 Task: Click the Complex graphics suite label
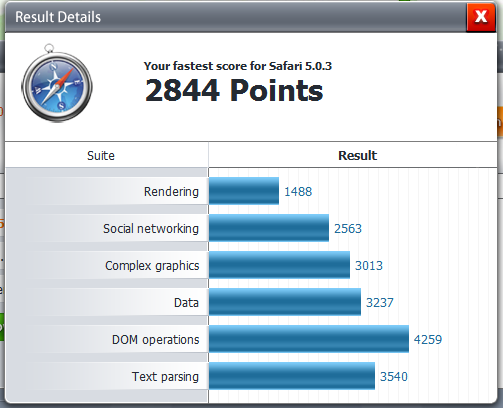152,266
